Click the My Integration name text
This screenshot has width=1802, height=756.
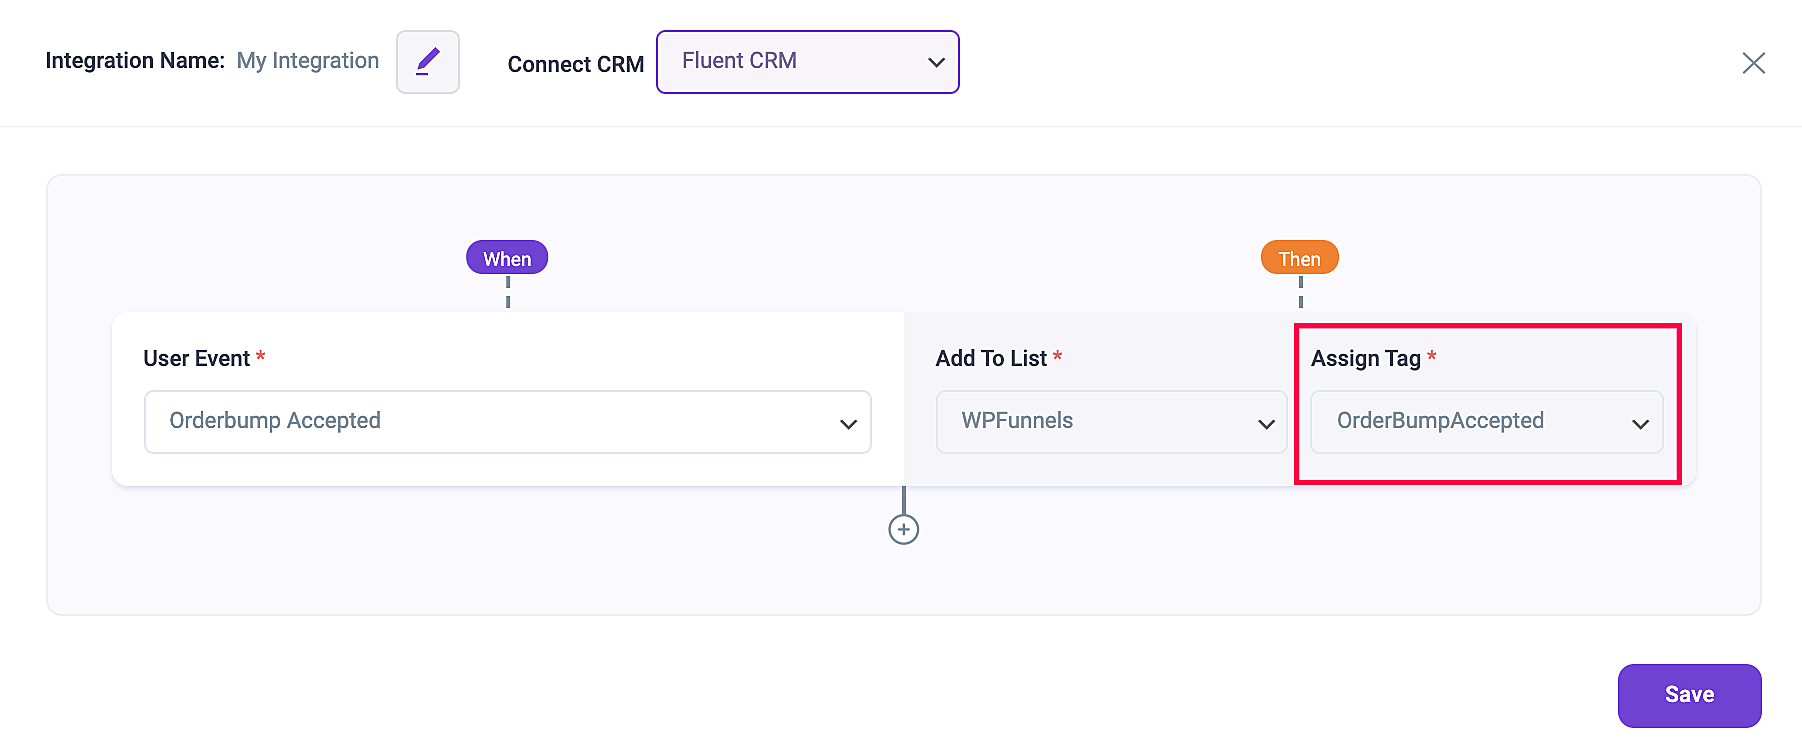click(308, 61)
